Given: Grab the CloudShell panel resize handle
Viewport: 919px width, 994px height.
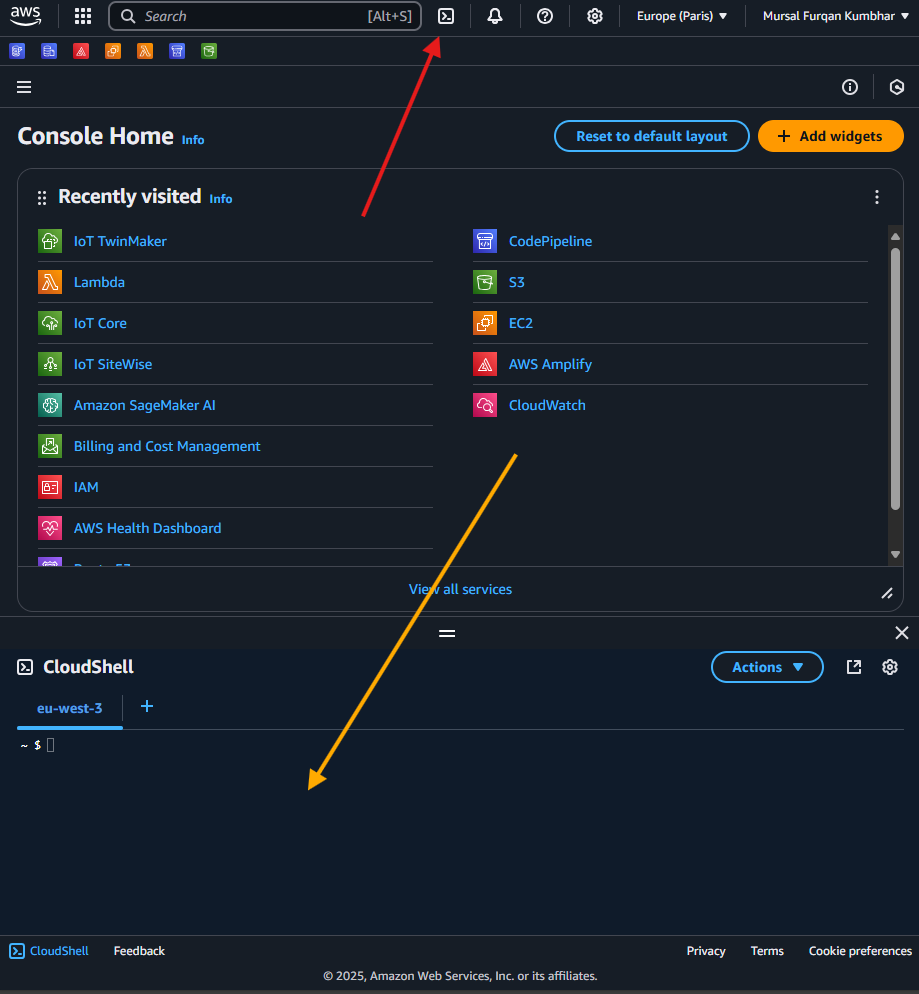Looking at the screenshot, I should [x=447, y=633].
